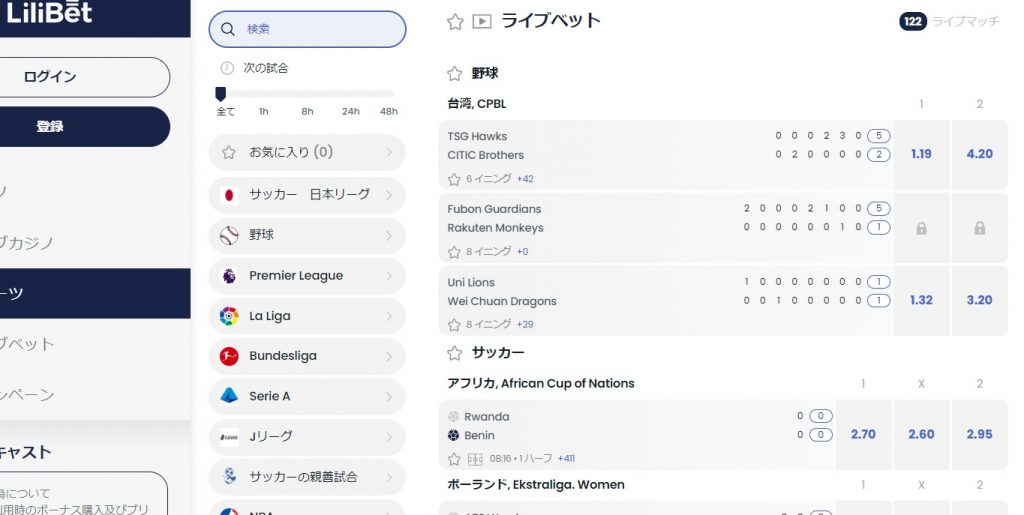Toggle favorite star for ライブベット header
1024x515 pixels.
(x=455, y=22)
